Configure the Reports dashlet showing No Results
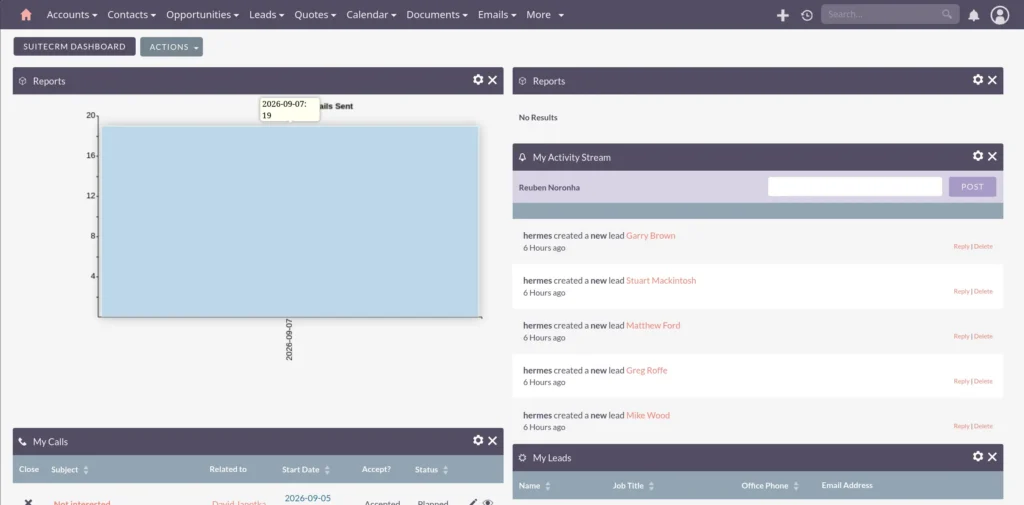This screenshot has height=505, width=1024. pyautogui.click(x=978, y=80)
